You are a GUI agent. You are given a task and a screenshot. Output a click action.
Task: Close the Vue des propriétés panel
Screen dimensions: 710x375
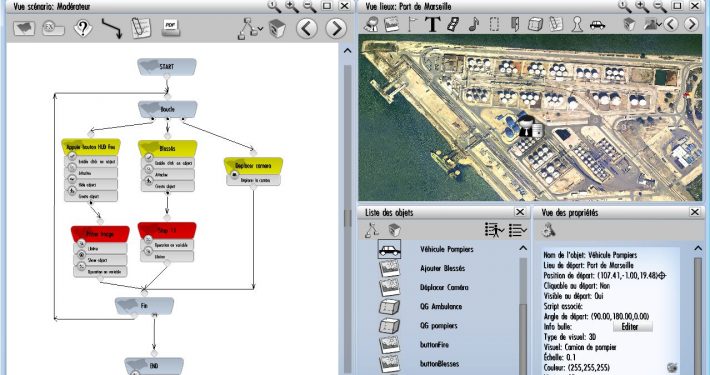tap(695, 212)
